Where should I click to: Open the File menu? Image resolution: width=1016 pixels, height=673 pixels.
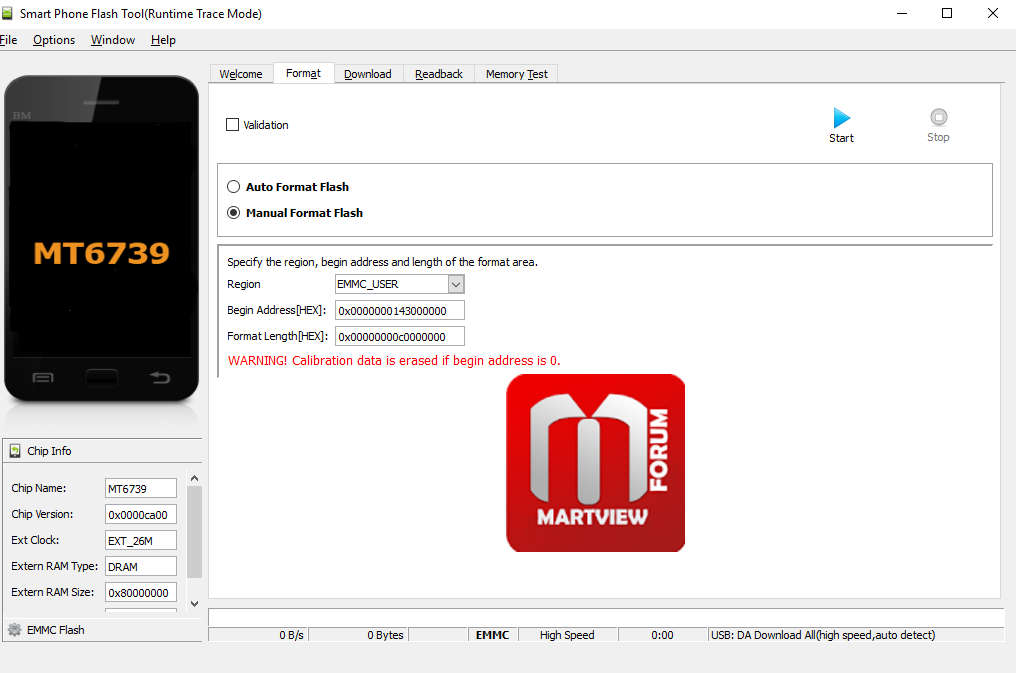(8, 40)
